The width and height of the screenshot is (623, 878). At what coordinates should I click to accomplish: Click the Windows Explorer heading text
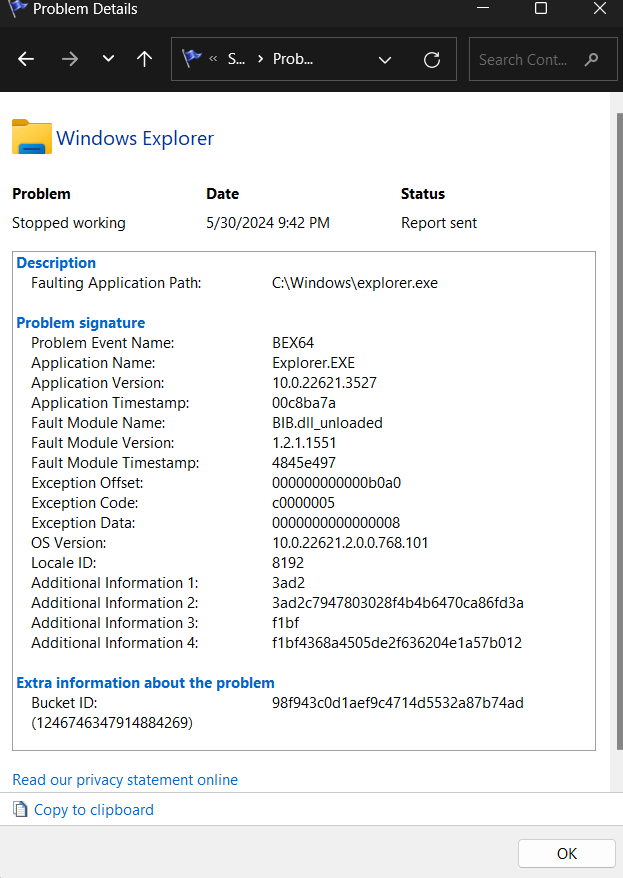pos(135,138)
